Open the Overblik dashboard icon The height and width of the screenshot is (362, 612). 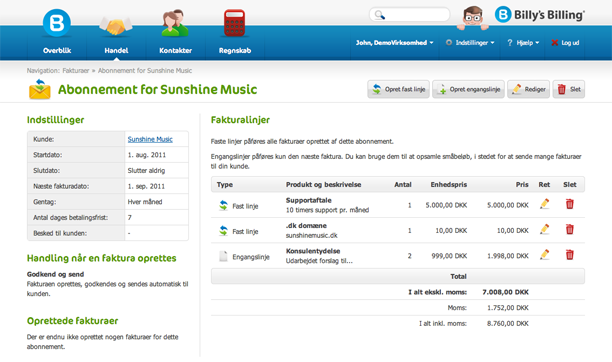tap(57, 23)
